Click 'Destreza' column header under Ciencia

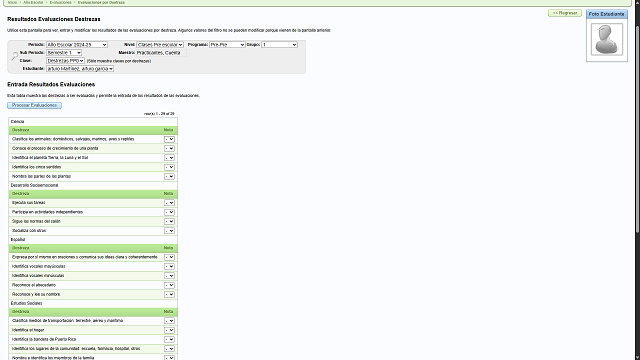click(20, 130)
